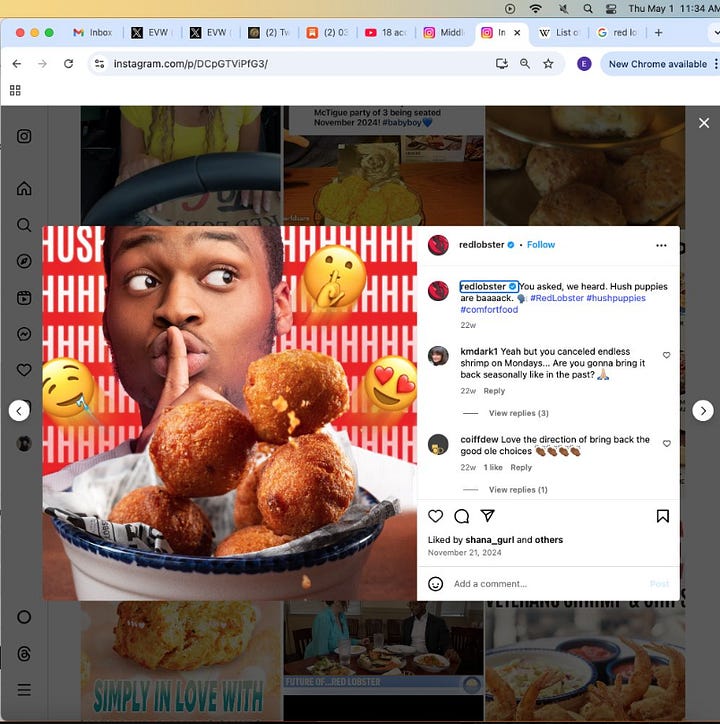Open coiffdew's avatar picture
This screenshot has height=724, width=720.
[438, 445]
